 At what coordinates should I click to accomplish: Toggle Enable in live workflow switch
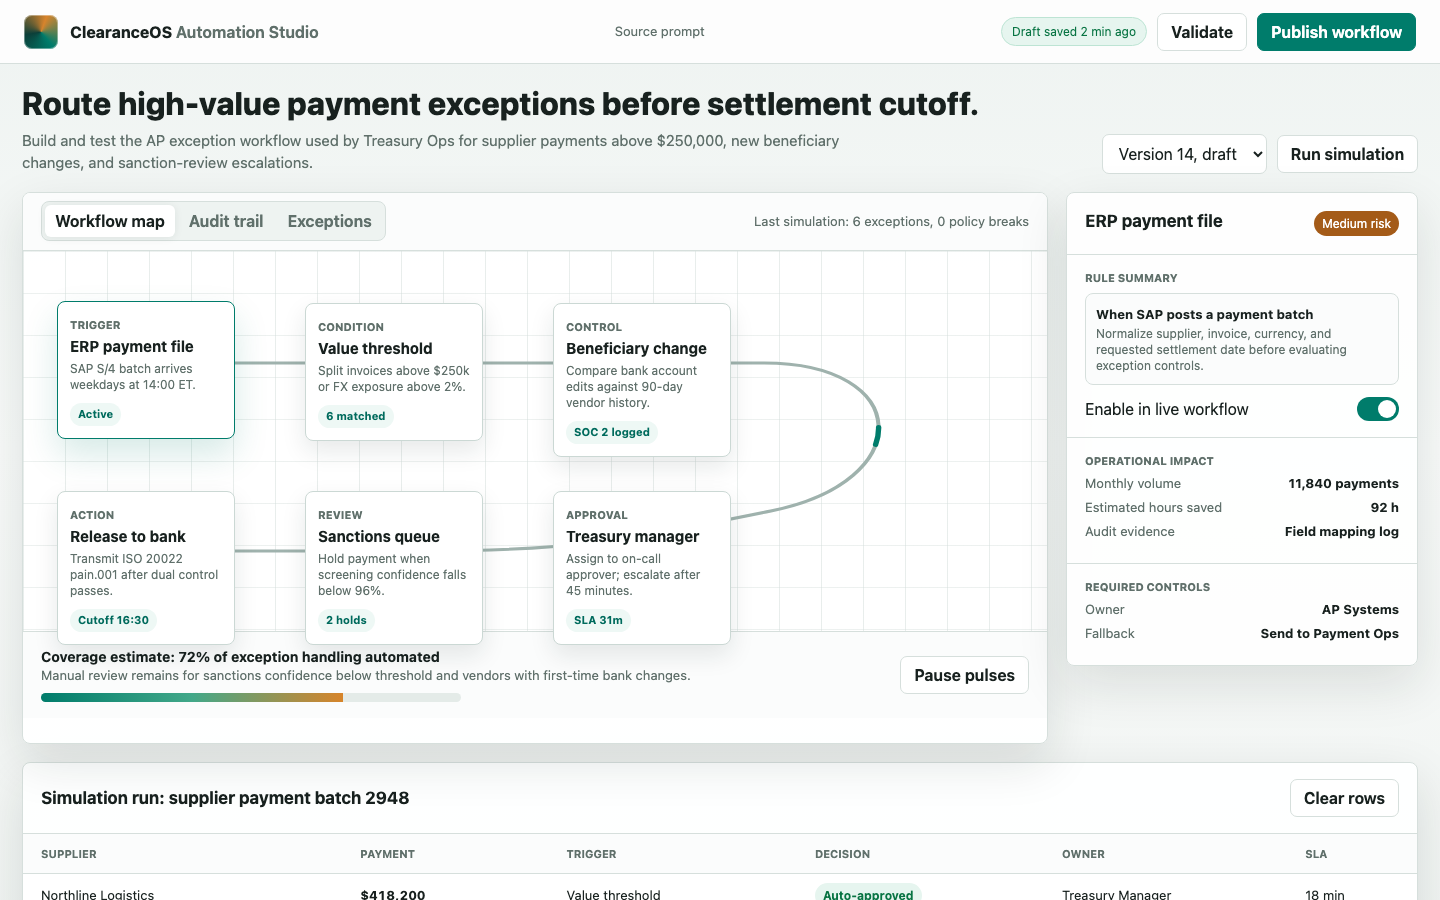[1377, 409]
